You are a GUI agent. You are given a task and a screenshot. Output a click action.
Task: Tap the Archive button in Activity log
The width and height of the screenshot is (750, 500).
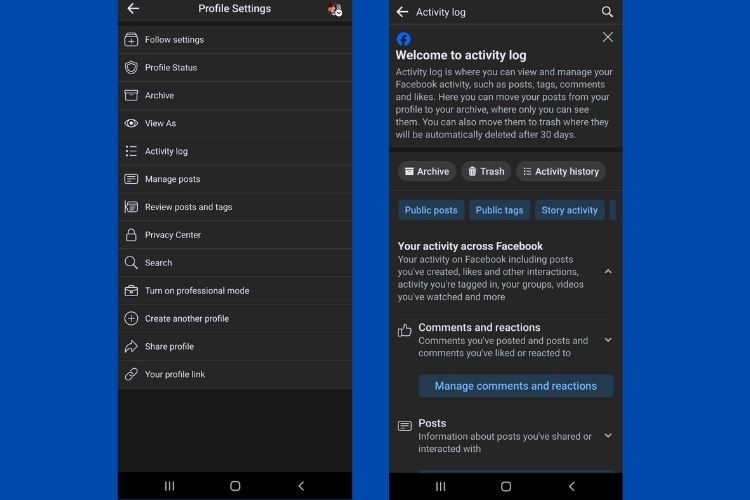(427, 171)
